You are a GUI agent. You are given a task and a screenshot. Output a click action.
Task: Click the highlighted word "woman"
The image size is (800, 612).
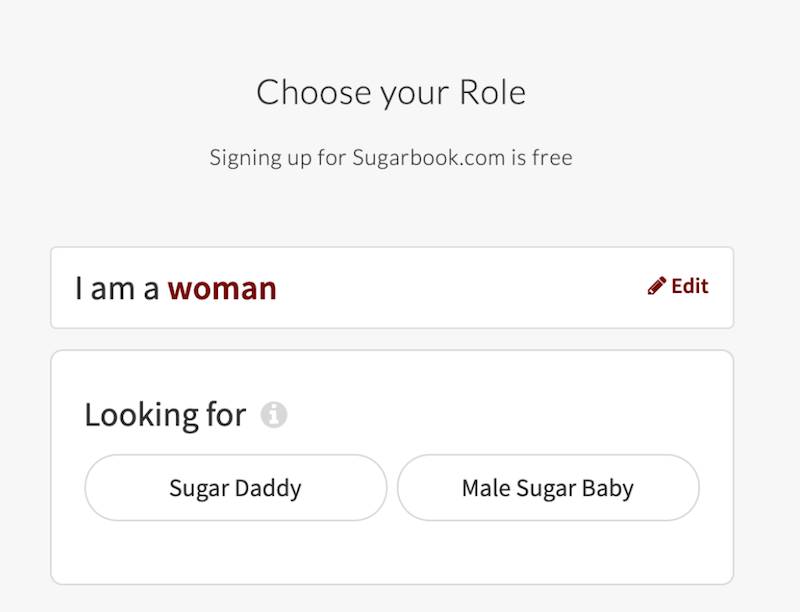pos(222,289)
